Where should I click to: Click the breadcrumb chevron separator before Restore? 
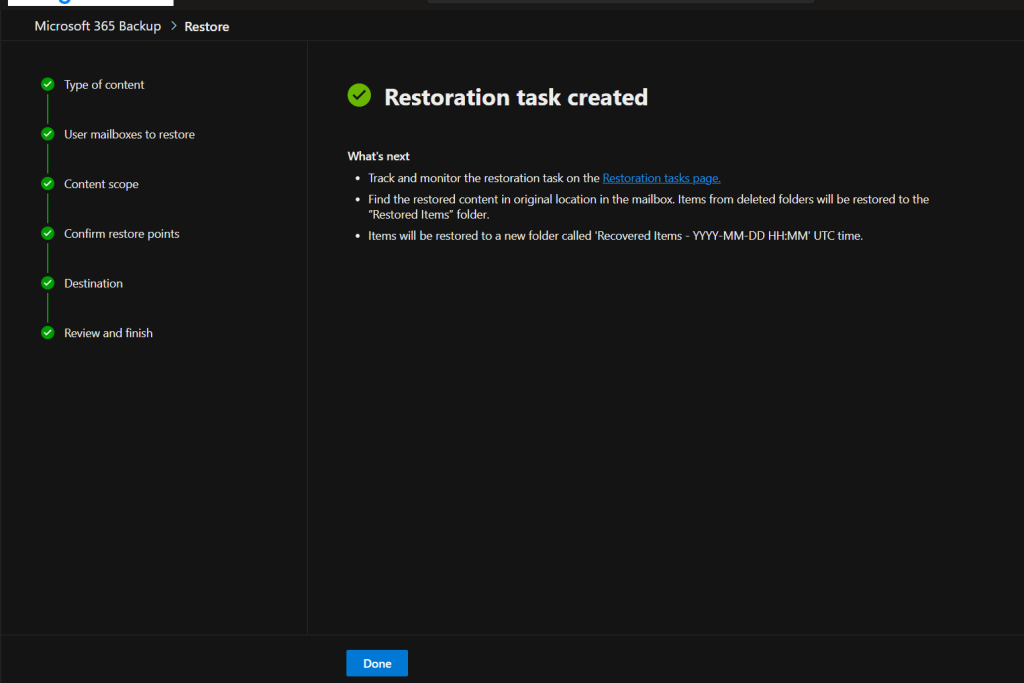coord(173,26)
